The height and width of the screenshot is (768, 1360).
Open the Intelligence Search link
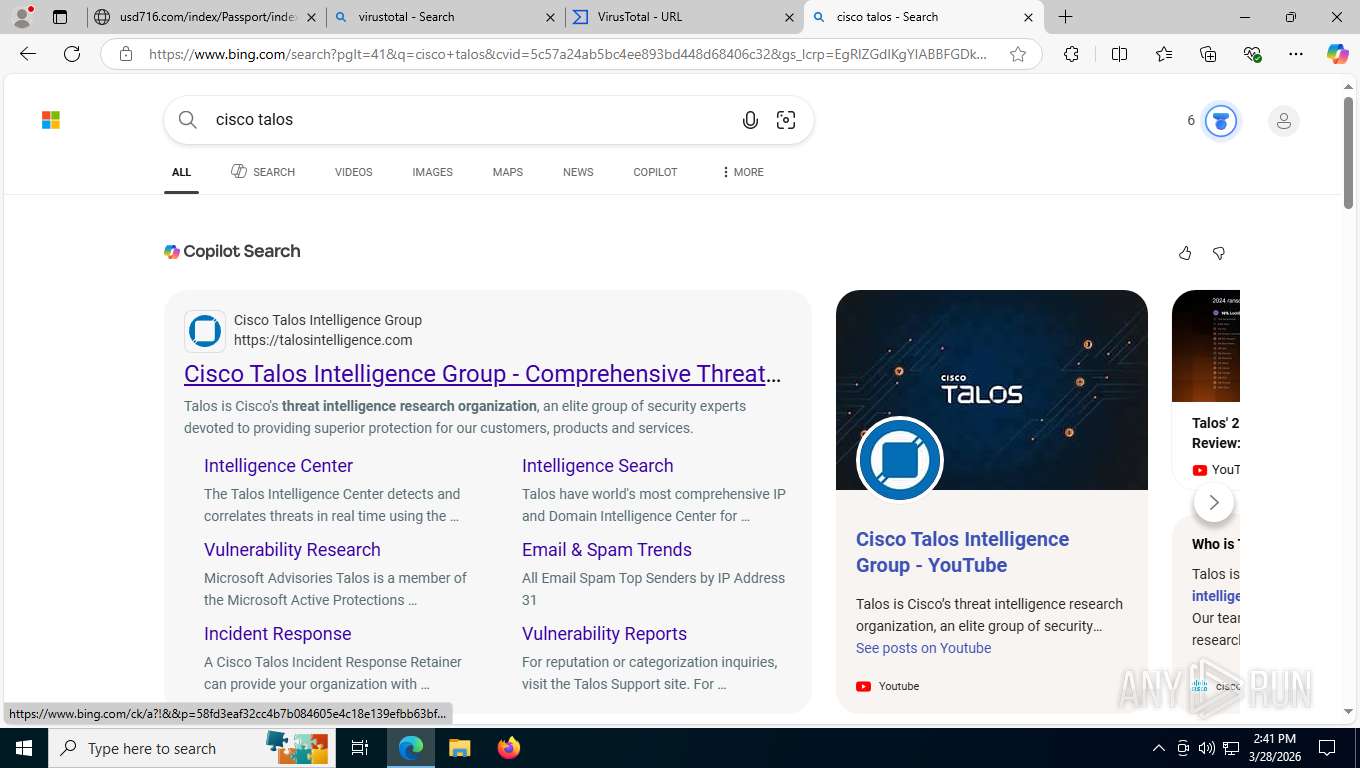[598, 466]
